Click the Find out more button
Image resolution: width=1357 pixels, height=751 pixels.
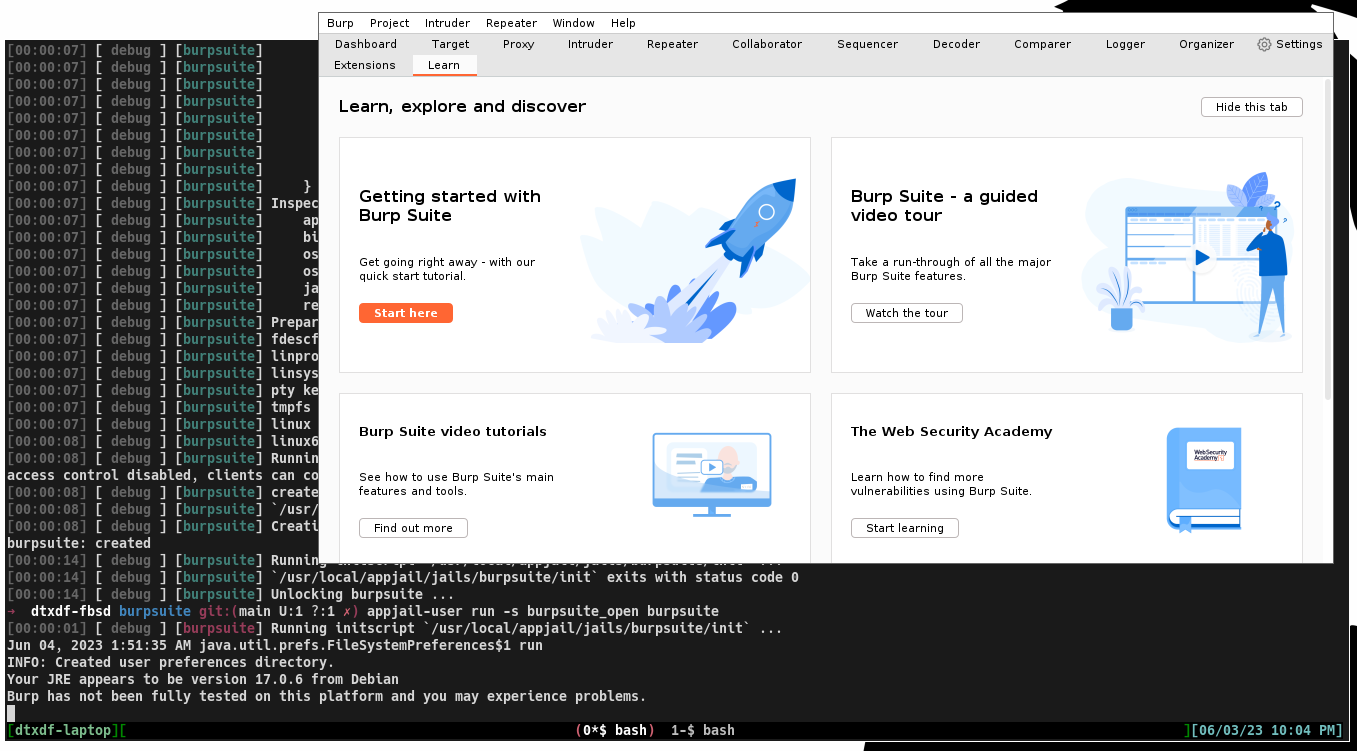413,528
